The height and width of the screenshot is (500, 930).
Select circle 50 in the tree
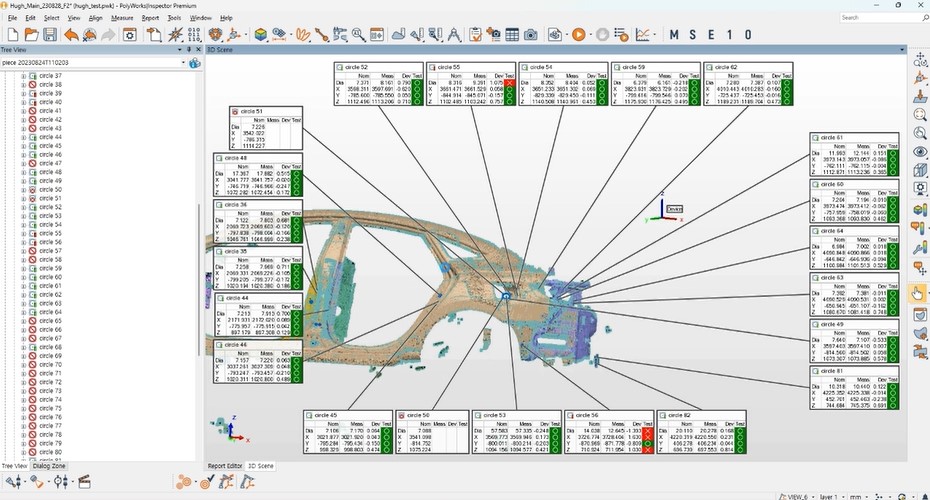pos(50,190)
